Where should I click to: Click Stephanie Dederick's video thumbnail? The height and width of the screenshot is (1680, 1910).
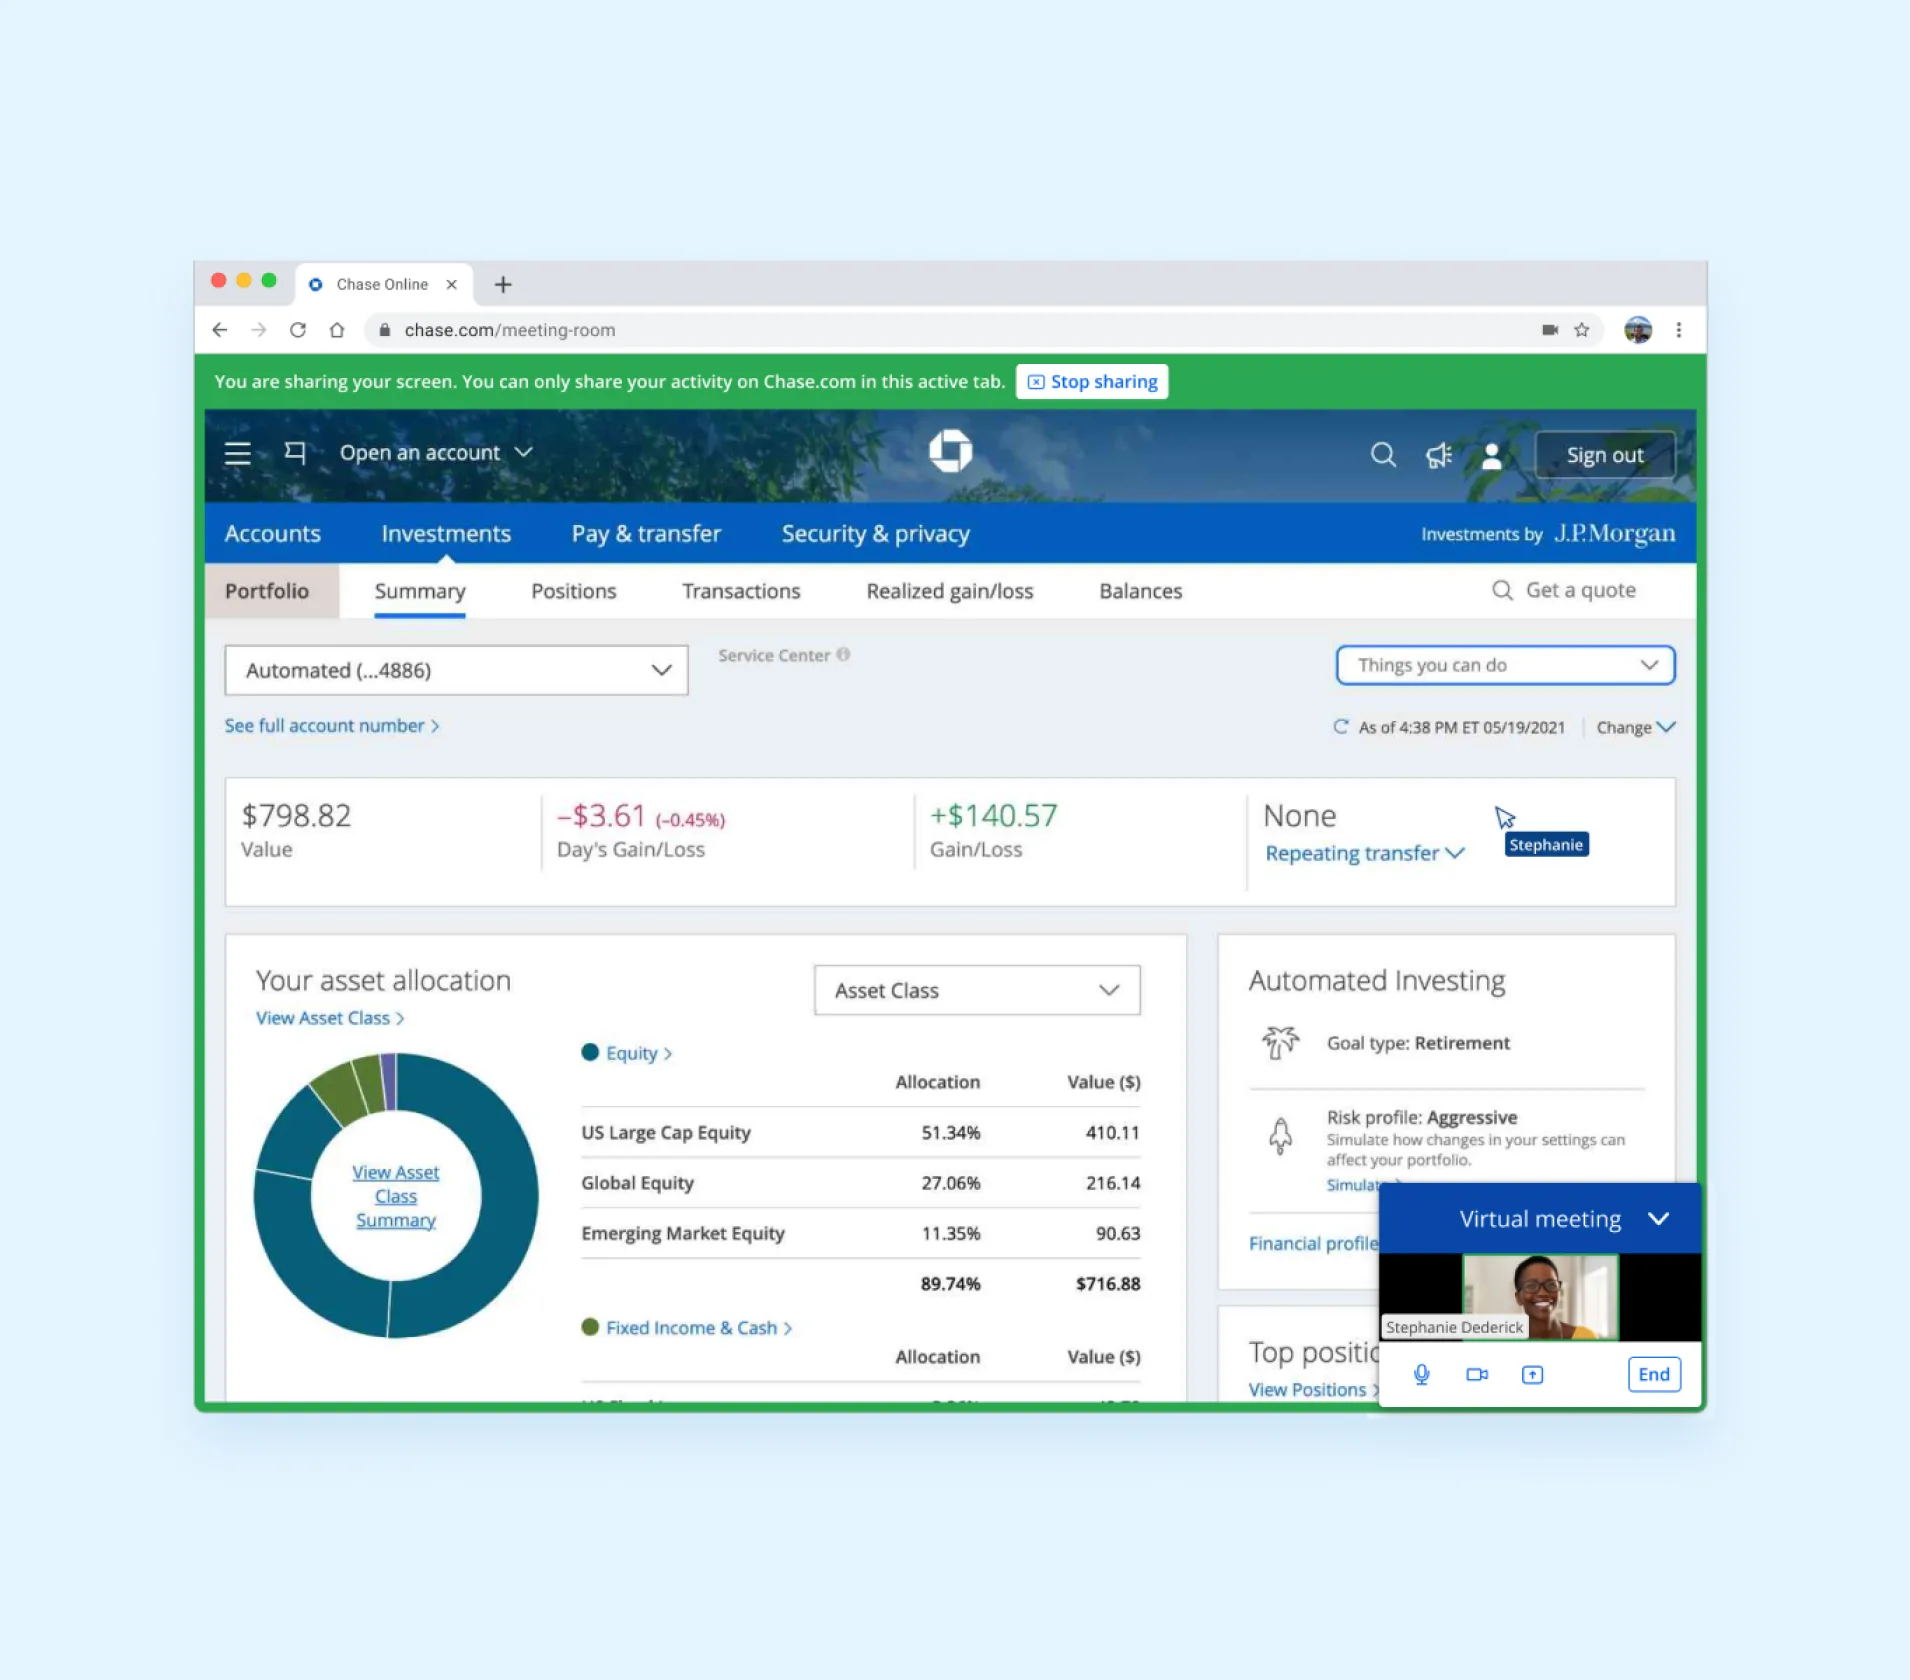[x=1540, y=1297]
